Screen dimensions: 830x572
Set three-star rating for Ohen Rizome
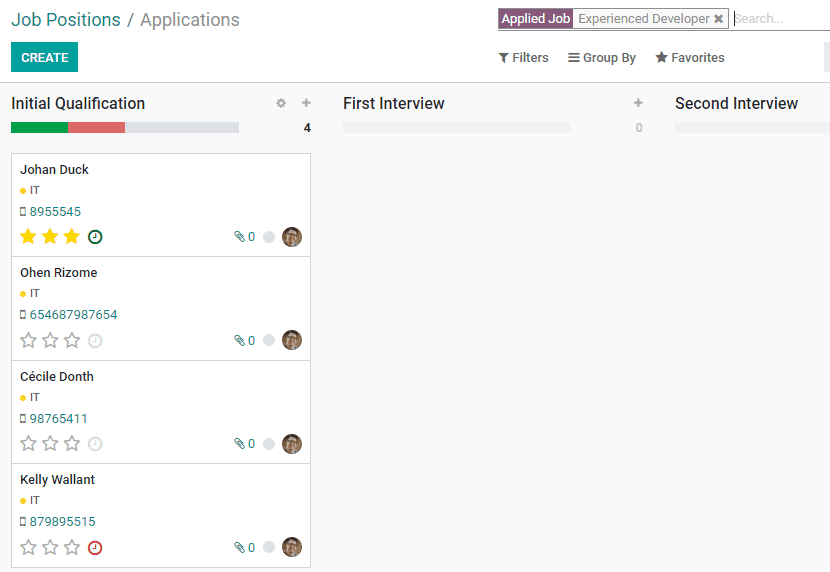[x=71, y=340]
